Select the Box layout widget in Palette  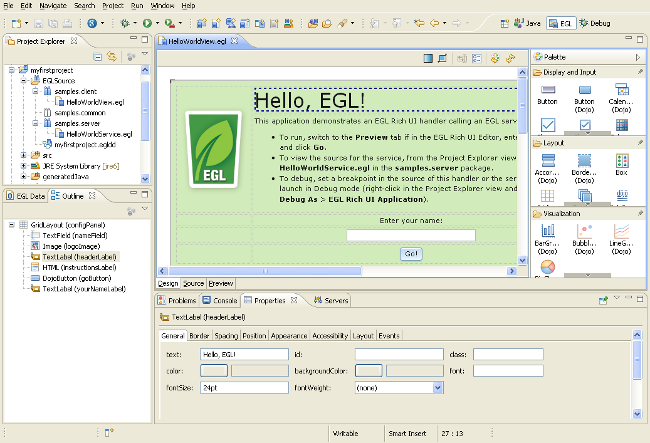point(622,165)
